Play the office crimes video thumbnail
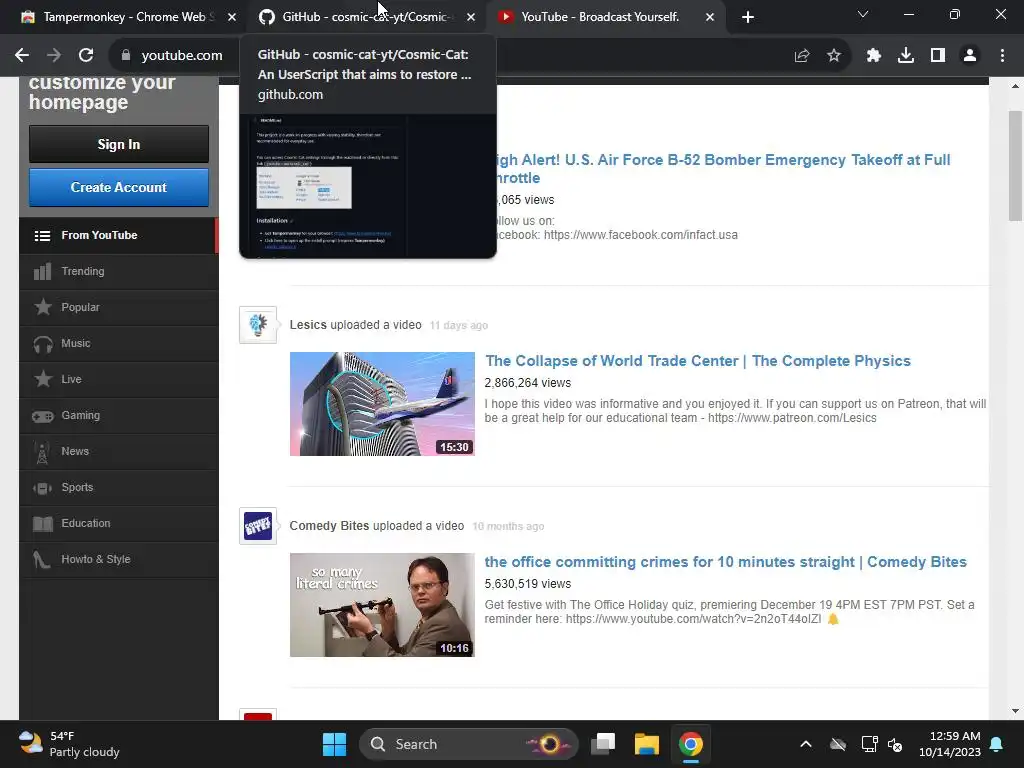This screenshot has height=768, width=1024. coord(382,605)
